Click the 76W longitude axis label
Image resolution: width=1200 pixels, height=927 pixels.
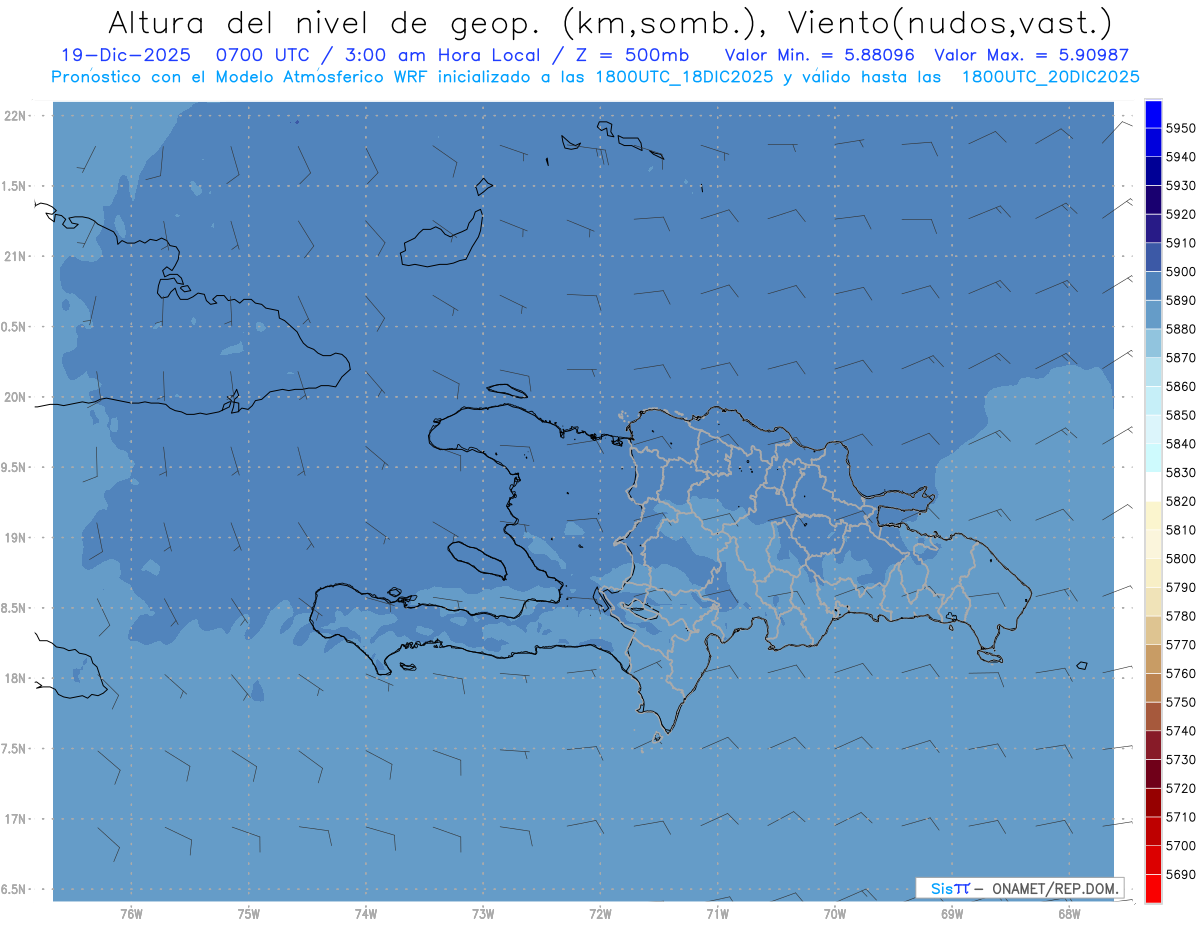(131, 913)
